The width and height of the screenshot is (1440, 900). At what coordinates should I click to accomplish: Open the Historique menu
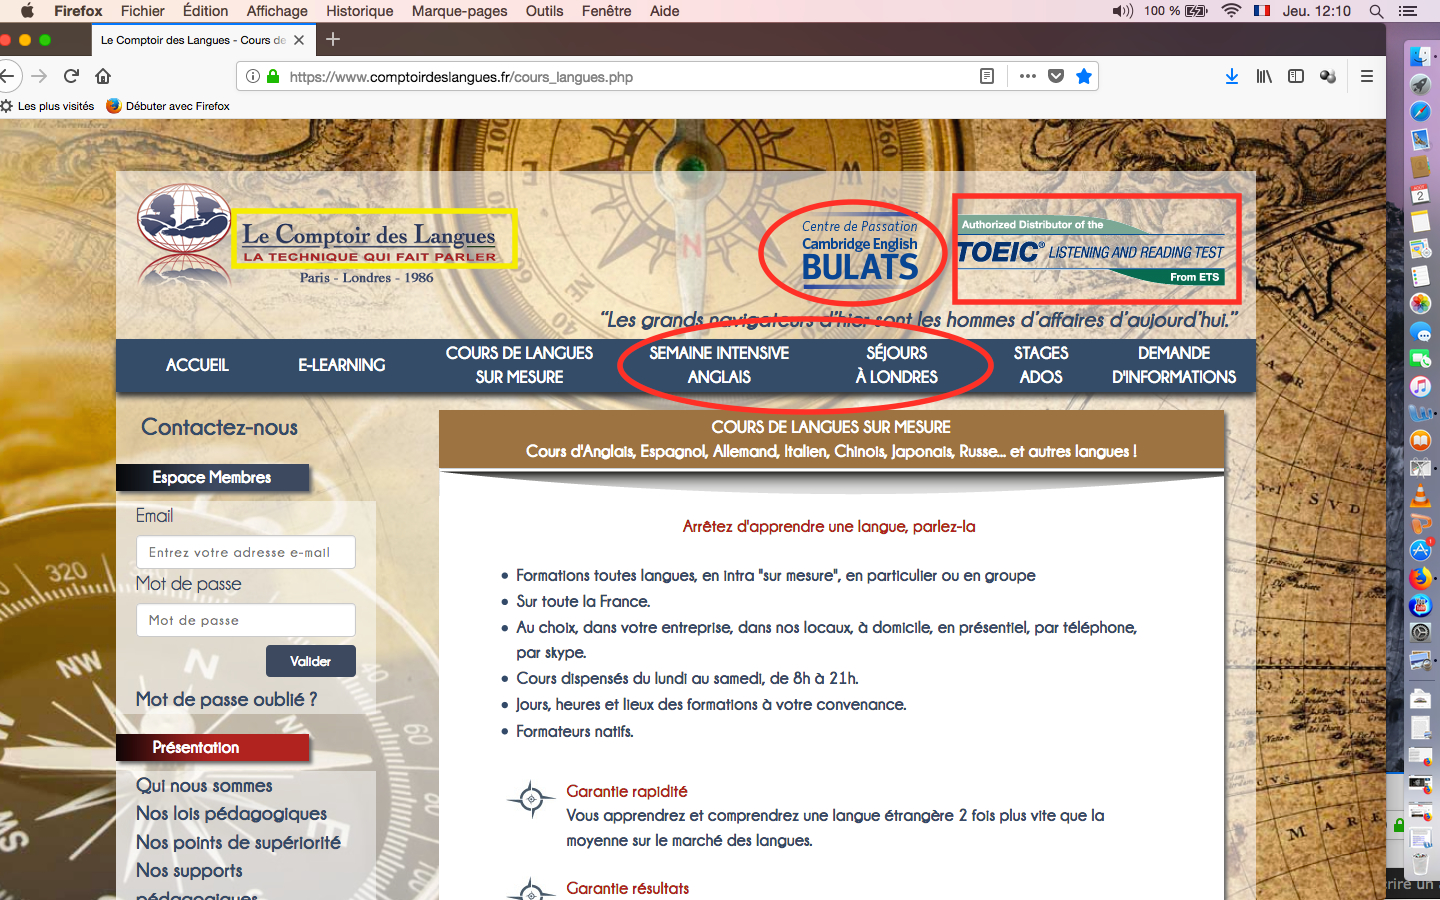(x=359, y=11)
